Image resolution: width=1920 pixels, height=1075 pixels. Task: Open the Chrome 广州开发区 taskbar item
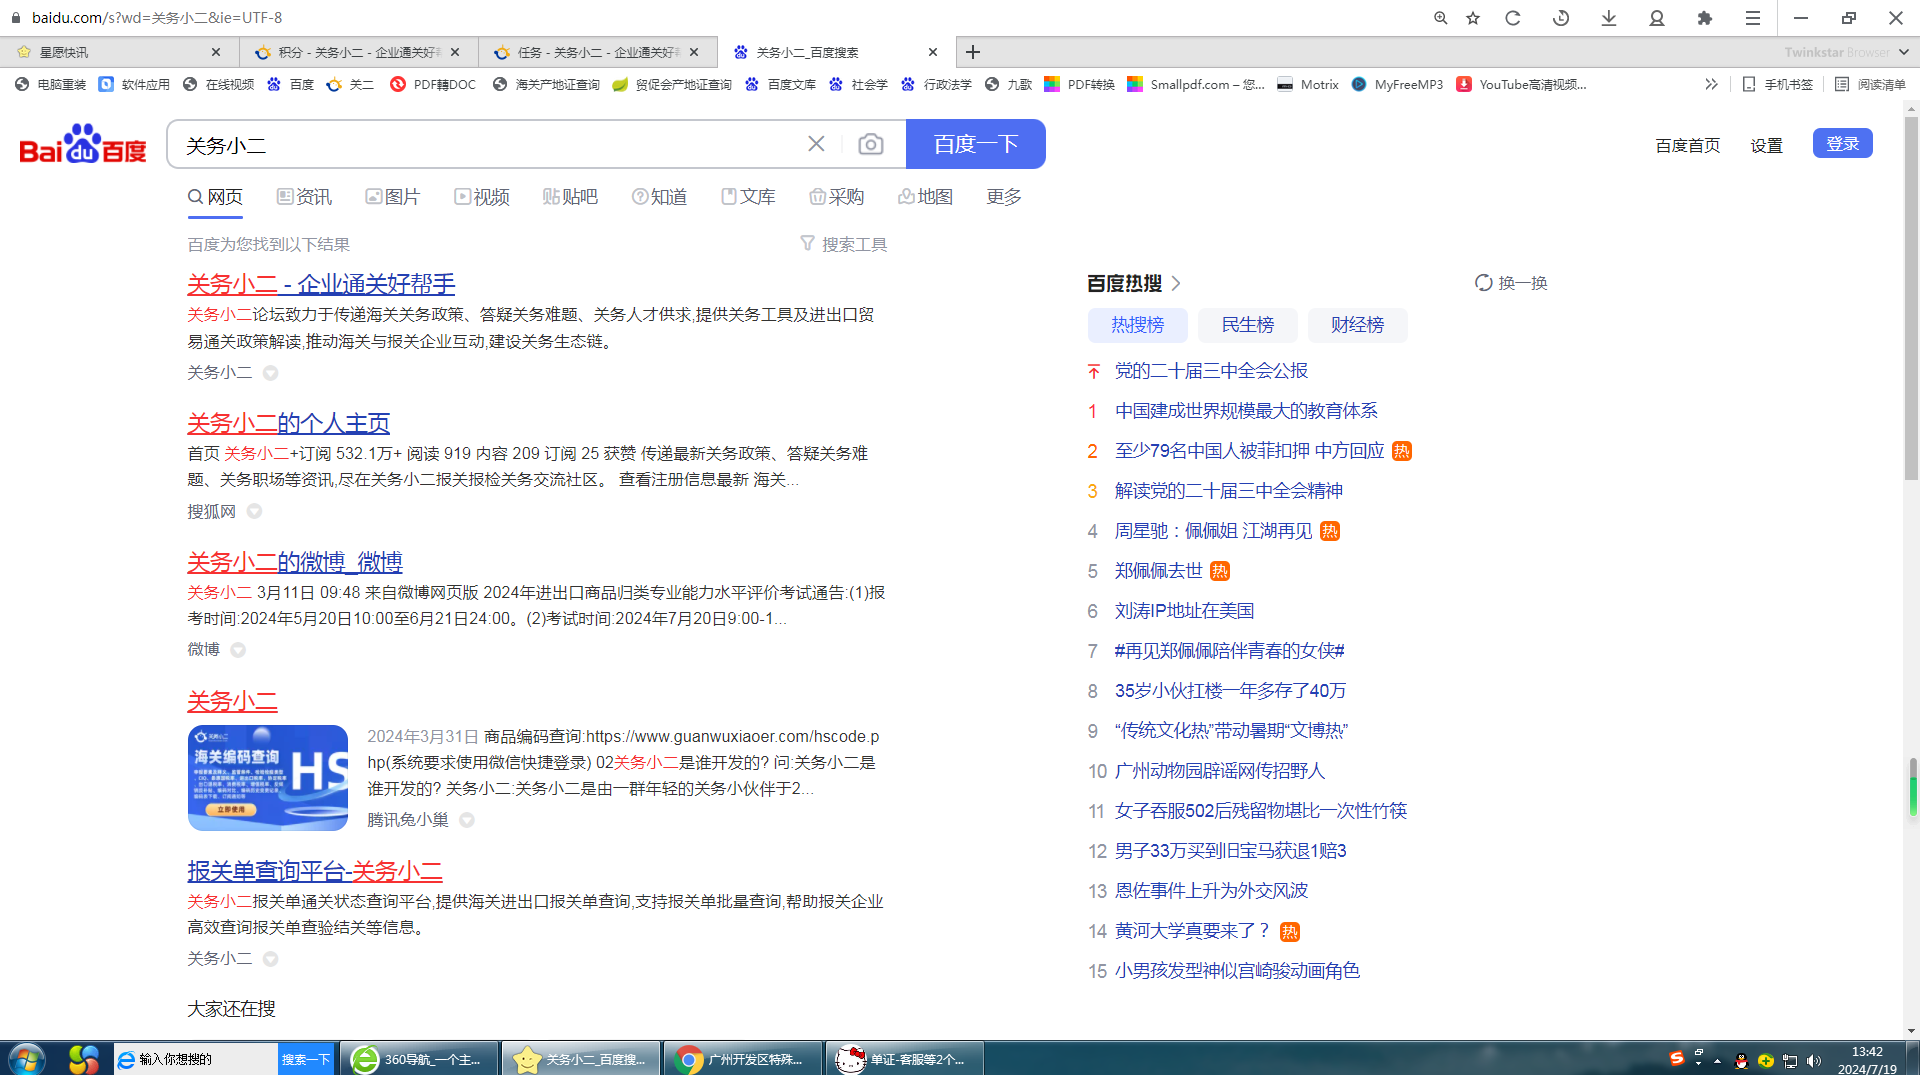(742, 1059)
